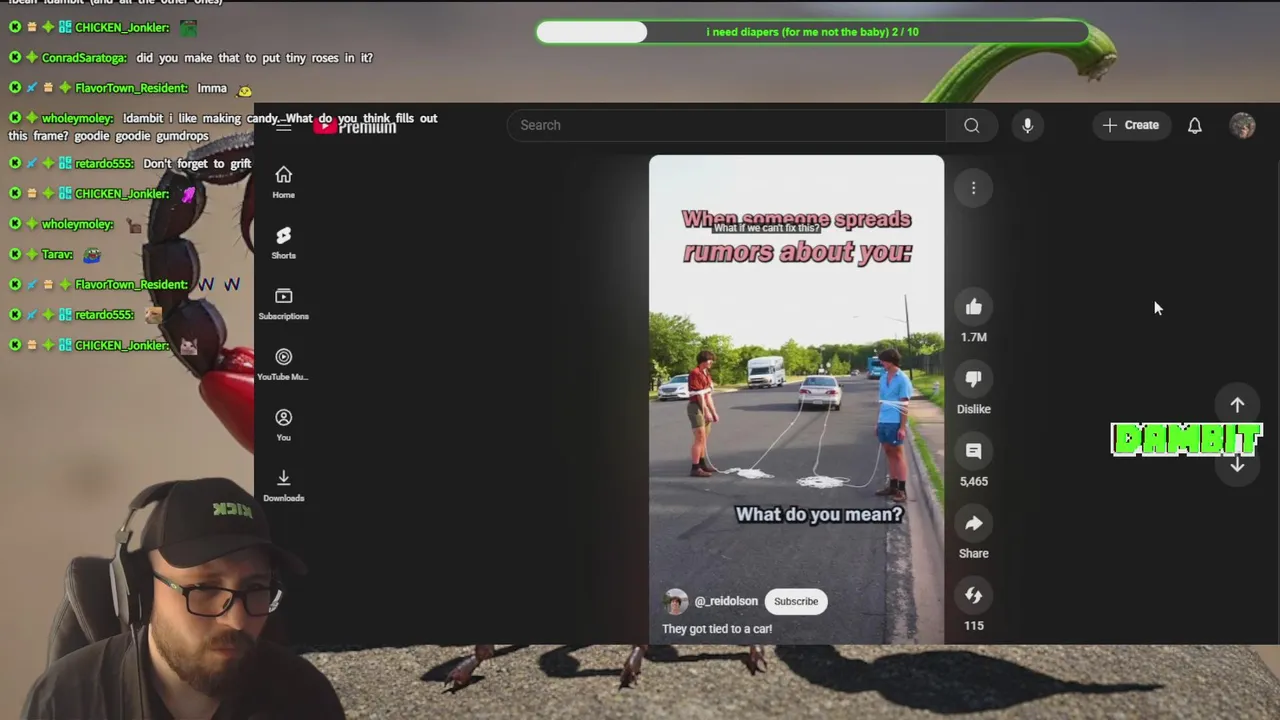Viewport: 1280px width, 720px height.
Task: Click the @_reidolson channel avatar
Action: (676, 601)
